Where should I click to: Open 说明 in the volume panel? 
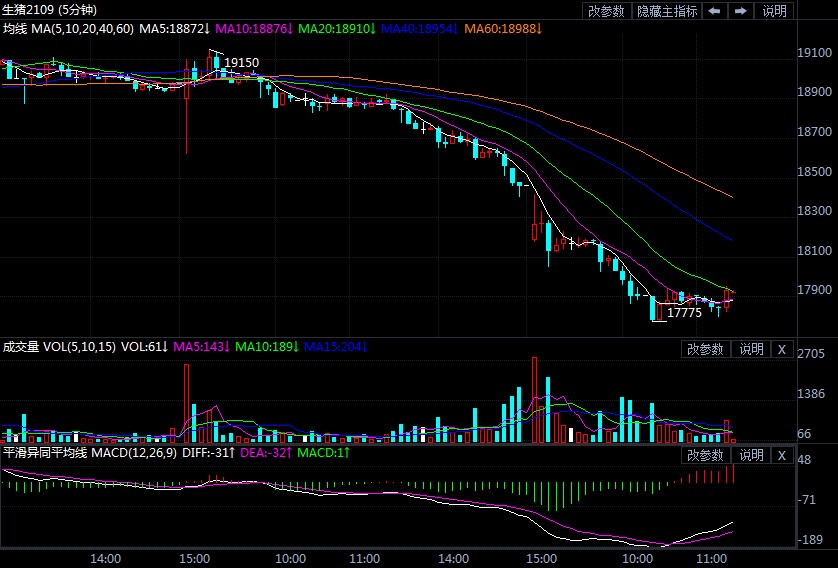[751, 349]
